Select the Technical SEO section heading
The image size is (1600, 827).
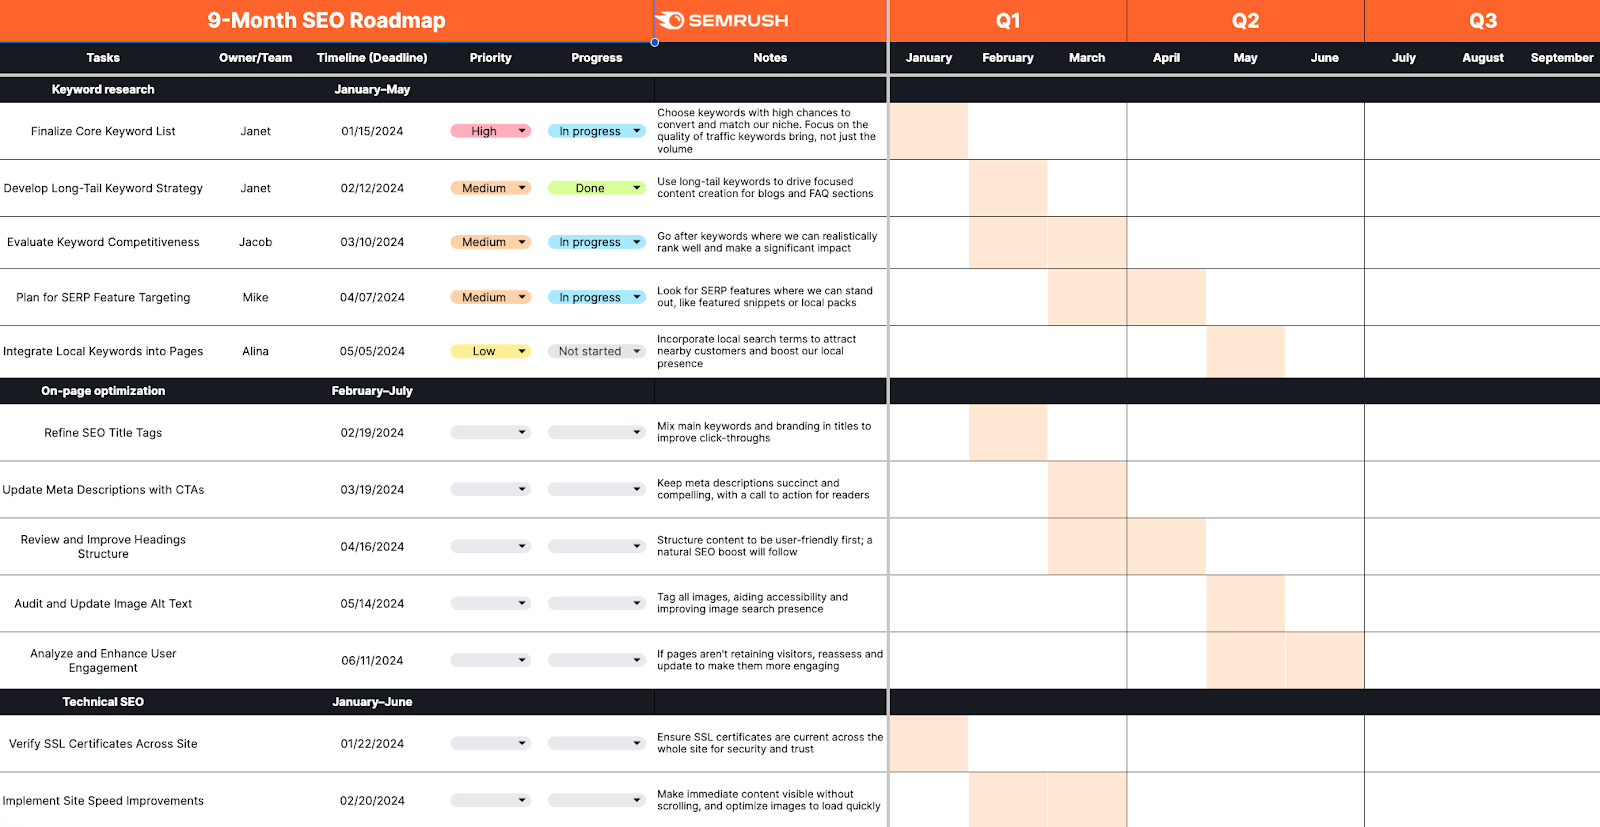click(x=103, y=702)
